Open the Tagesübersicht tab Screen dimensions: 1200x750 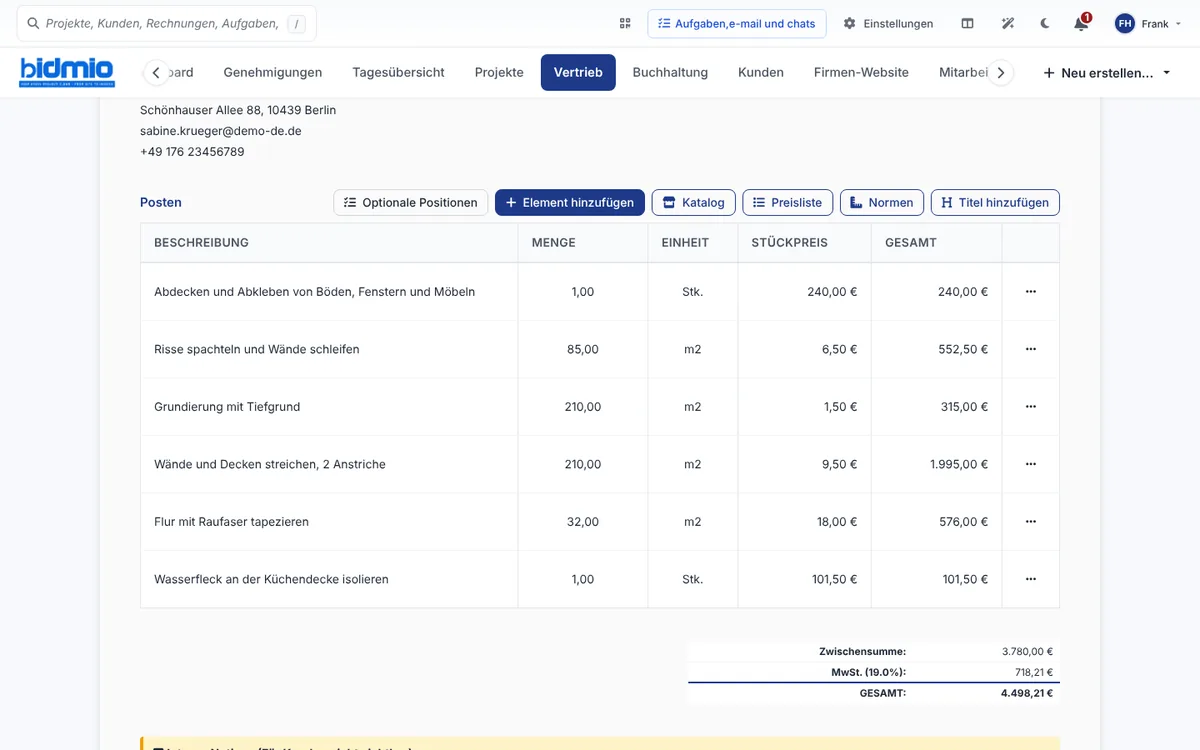point(398,72)
